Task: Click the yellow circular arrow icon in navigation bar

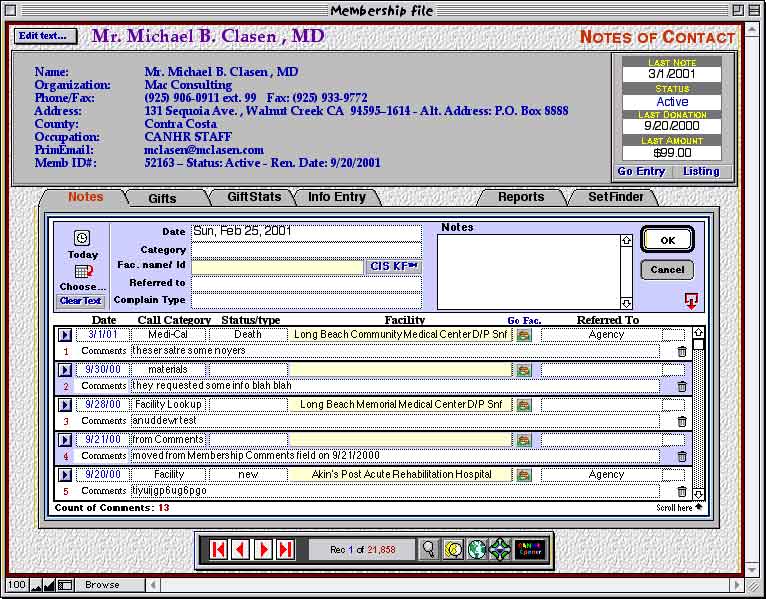Action: click(x=453, y=550)
